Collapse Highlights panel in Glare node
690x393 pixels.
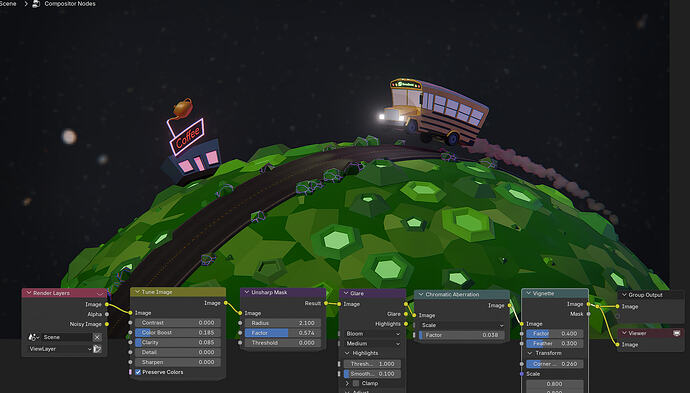(x=347, y=353)
